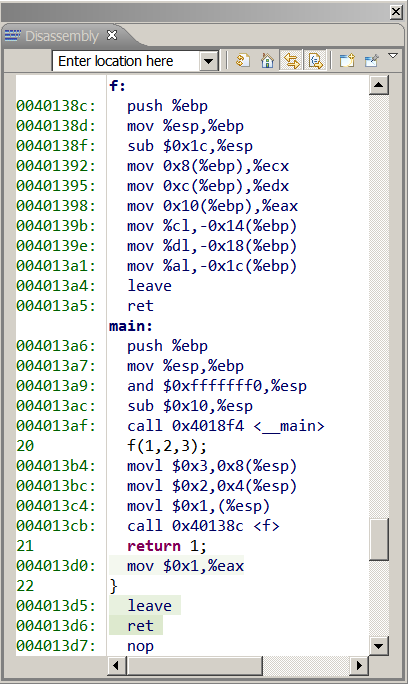The image size is (408, 684).
Task: Click the horizontal scrollbar thumb
Action: [x=195, y=666]
